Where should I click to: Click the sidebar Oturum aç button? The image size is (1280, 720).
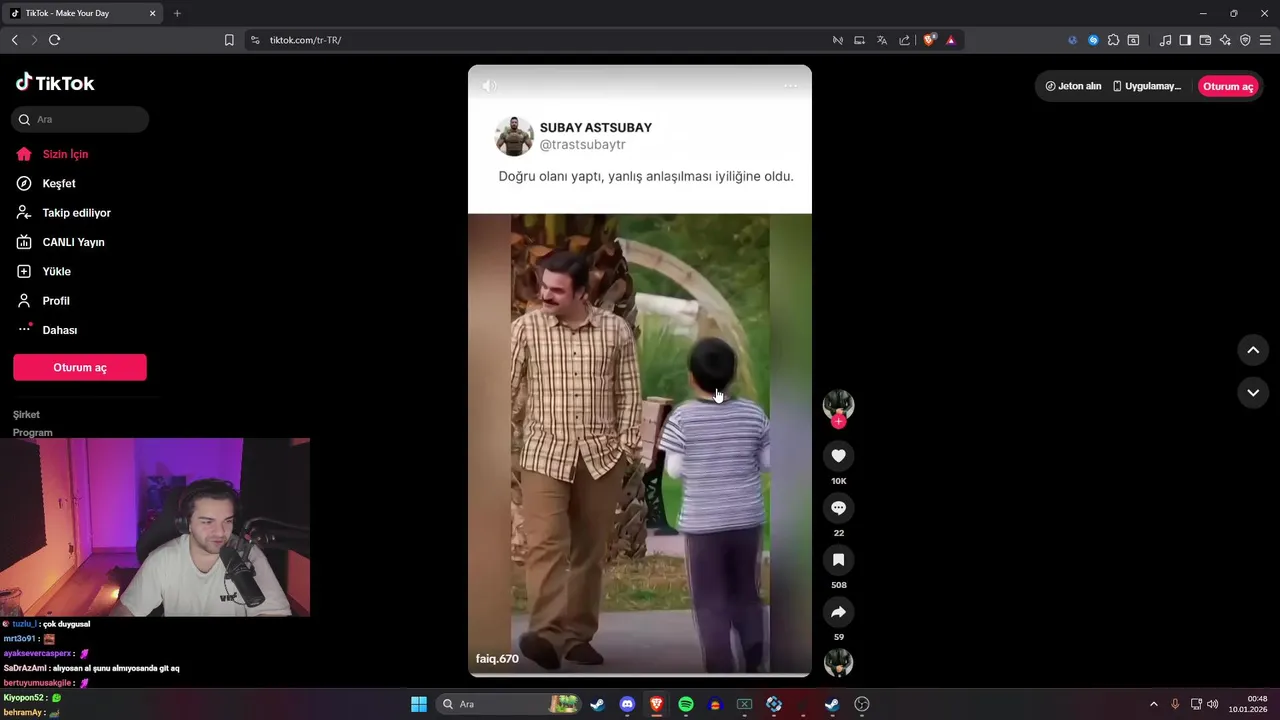(x=80, y=367)
